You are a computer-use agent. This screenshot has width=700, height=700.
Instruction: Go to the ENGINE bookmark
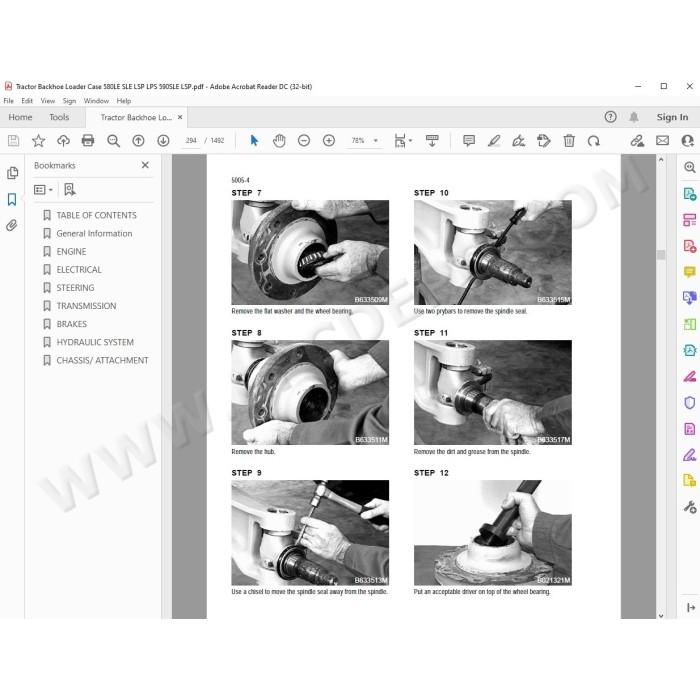[71, 251]
